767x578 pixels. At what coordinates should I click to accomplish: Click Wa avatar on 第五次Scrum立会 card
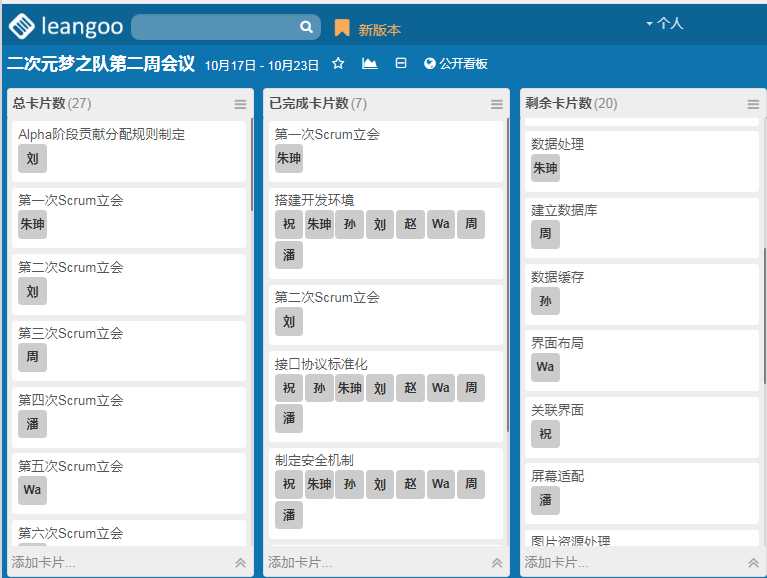click(x=32, y=490)
